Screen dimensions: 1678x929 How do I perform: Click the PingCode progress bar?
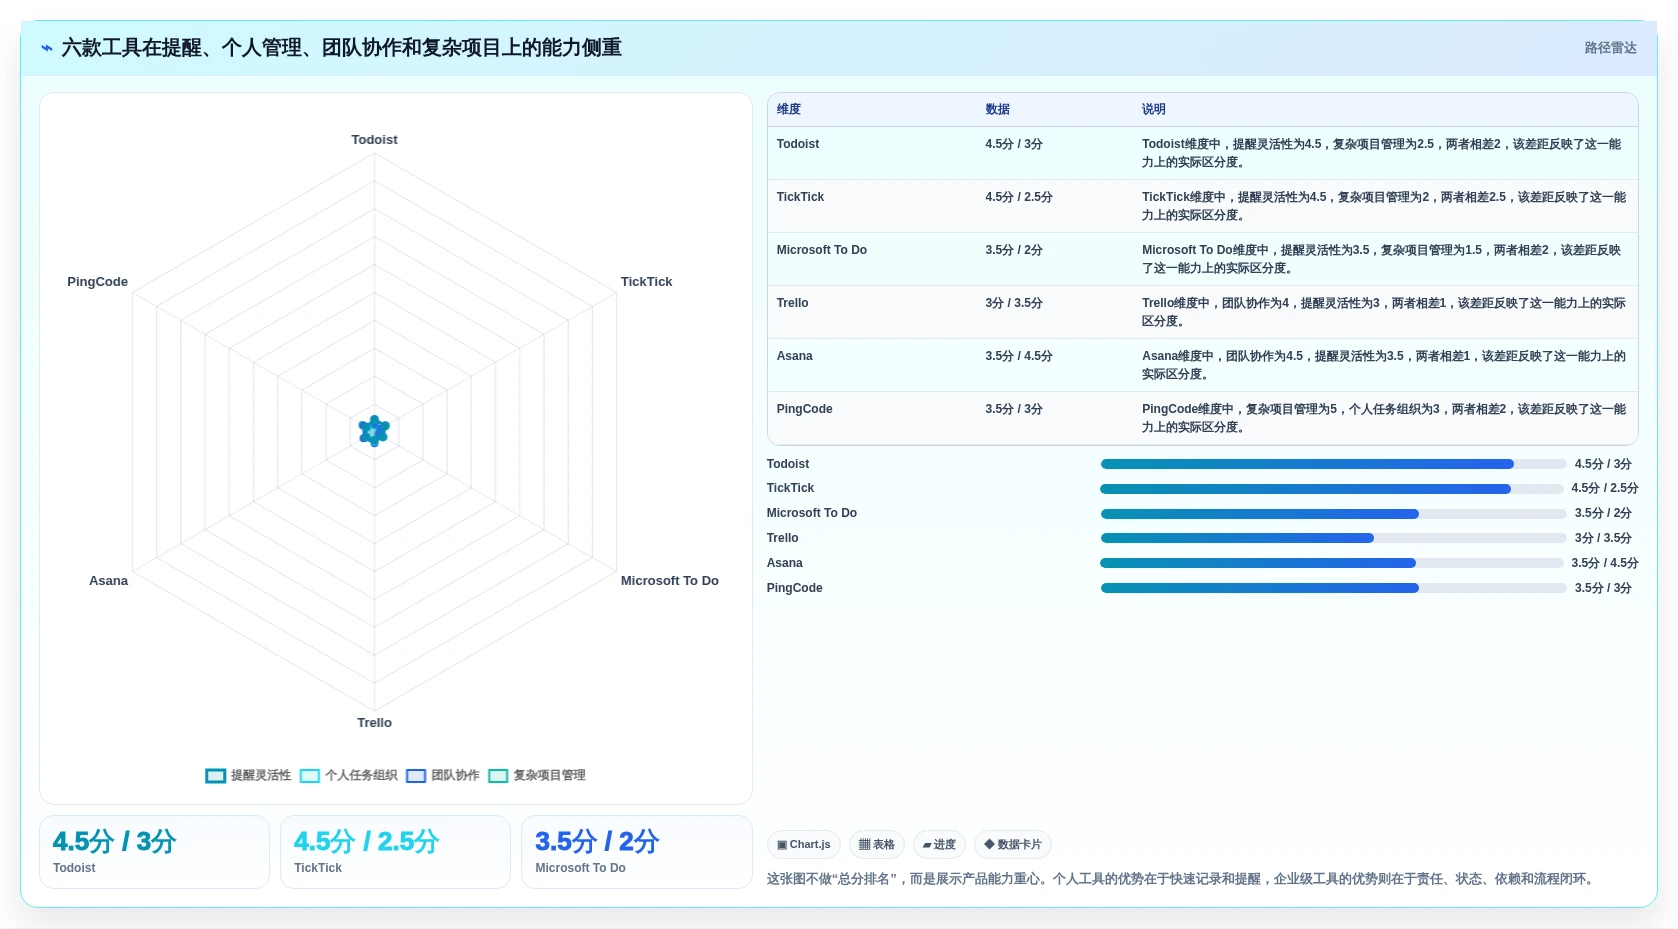[x=1333, y=588]
